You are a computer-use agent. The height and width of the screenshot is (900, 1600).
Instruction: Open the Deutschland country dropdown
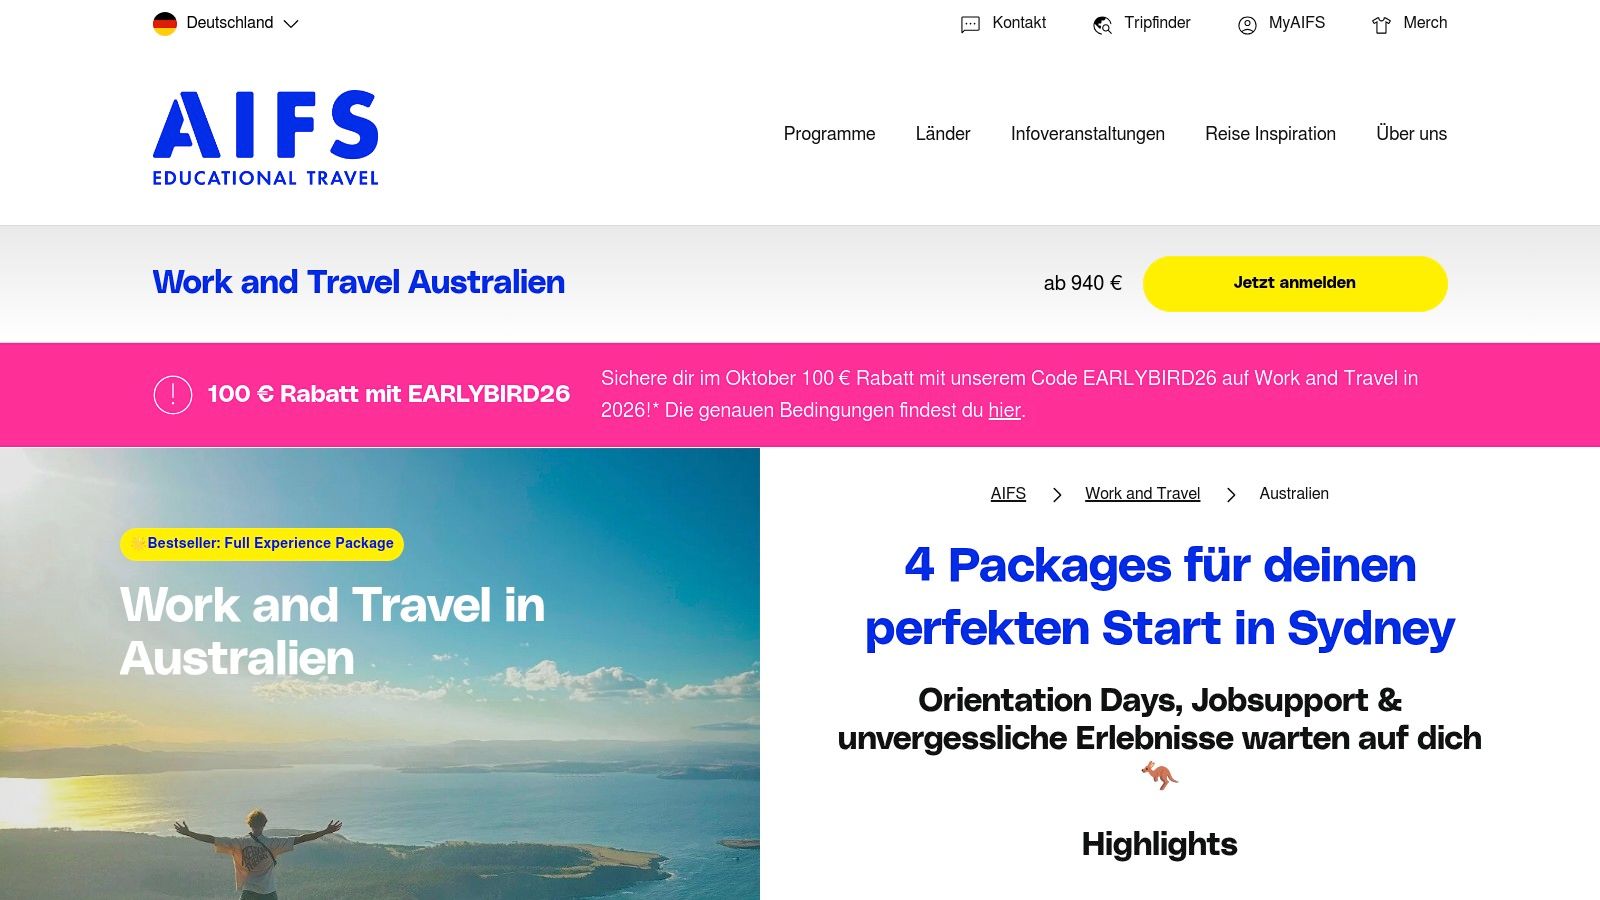(240, 23)
